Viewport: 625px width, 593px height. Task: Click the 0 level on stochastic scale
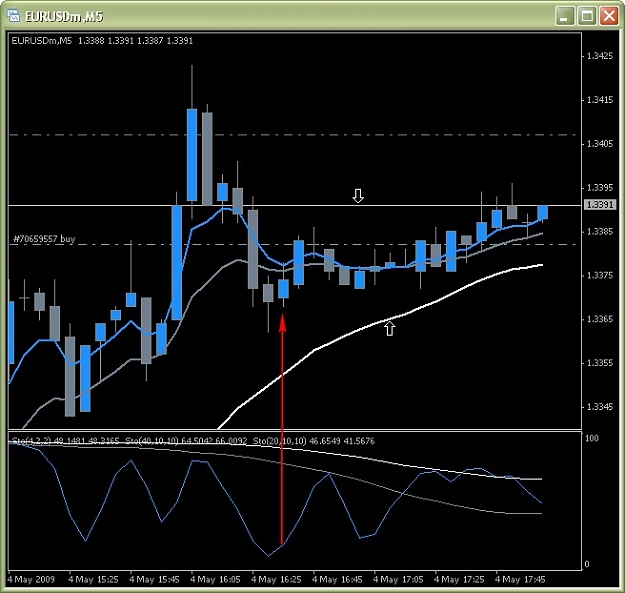point(587,564)
